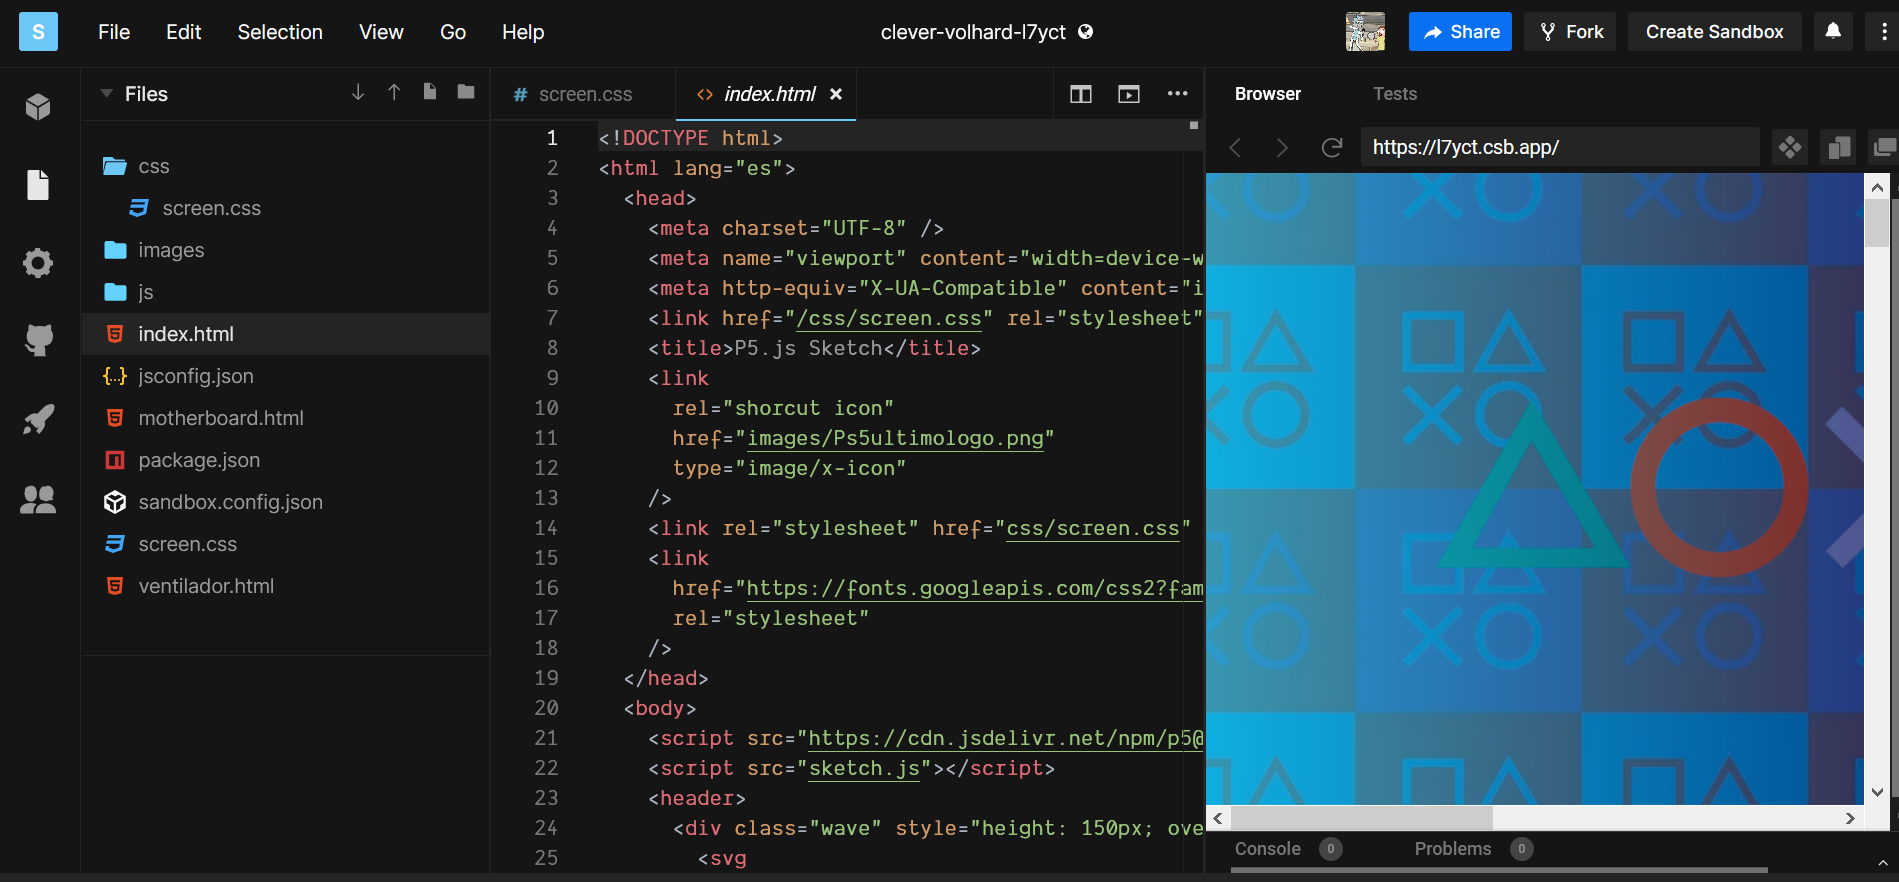Screen dimensions: 1899x882
Task: Create a new file icon
Action: coord(430,92)
